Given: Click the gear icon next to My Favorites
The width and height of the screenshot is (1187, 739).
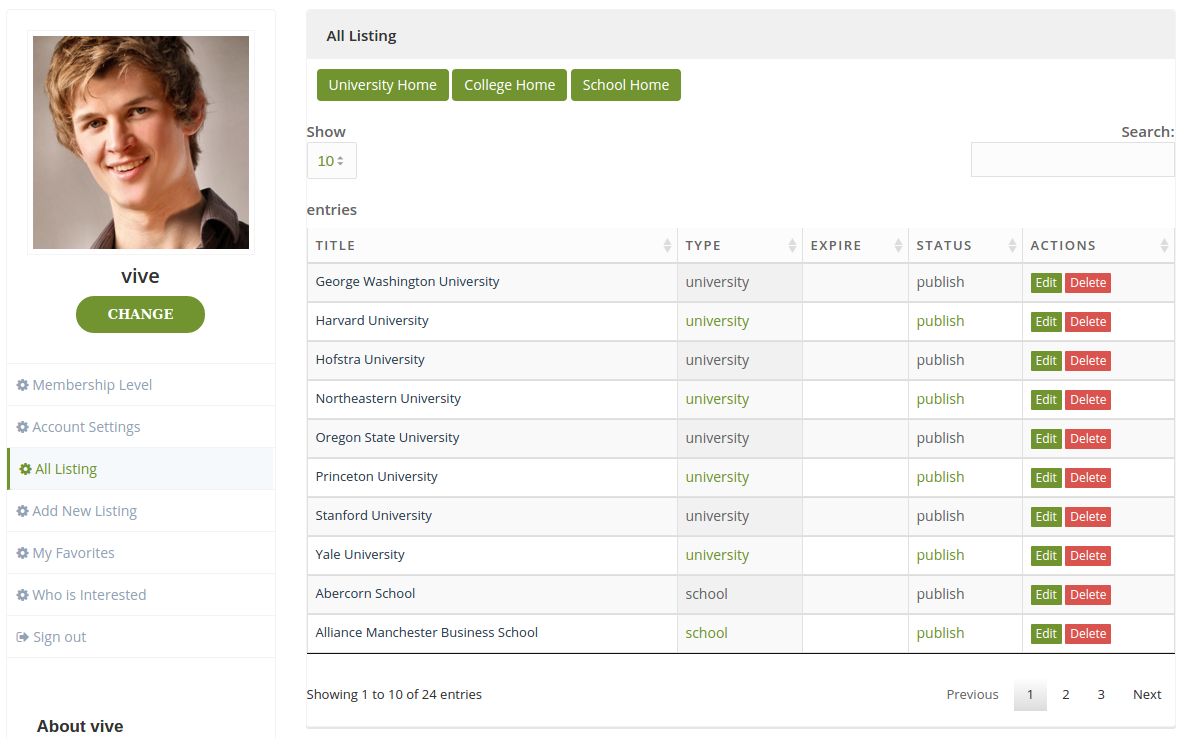Looking at the screenshot, I should pyautogui.click(x=23, y=552).
